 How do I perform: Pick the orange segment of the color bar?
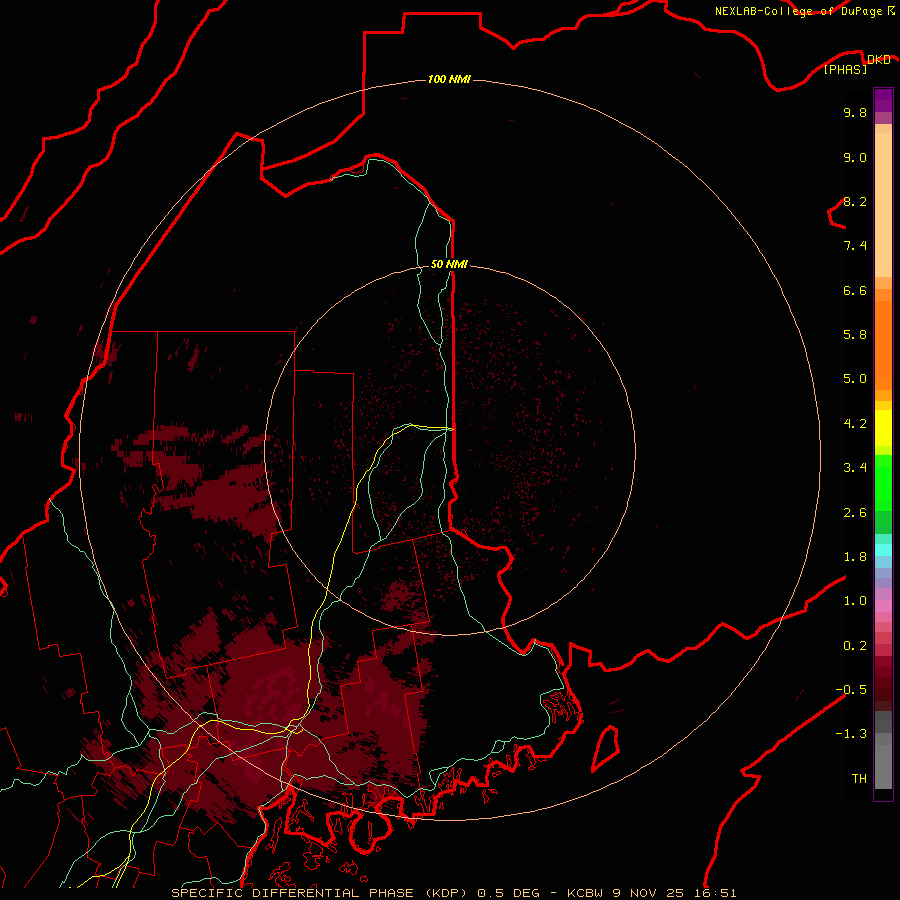tap(883, 346)
